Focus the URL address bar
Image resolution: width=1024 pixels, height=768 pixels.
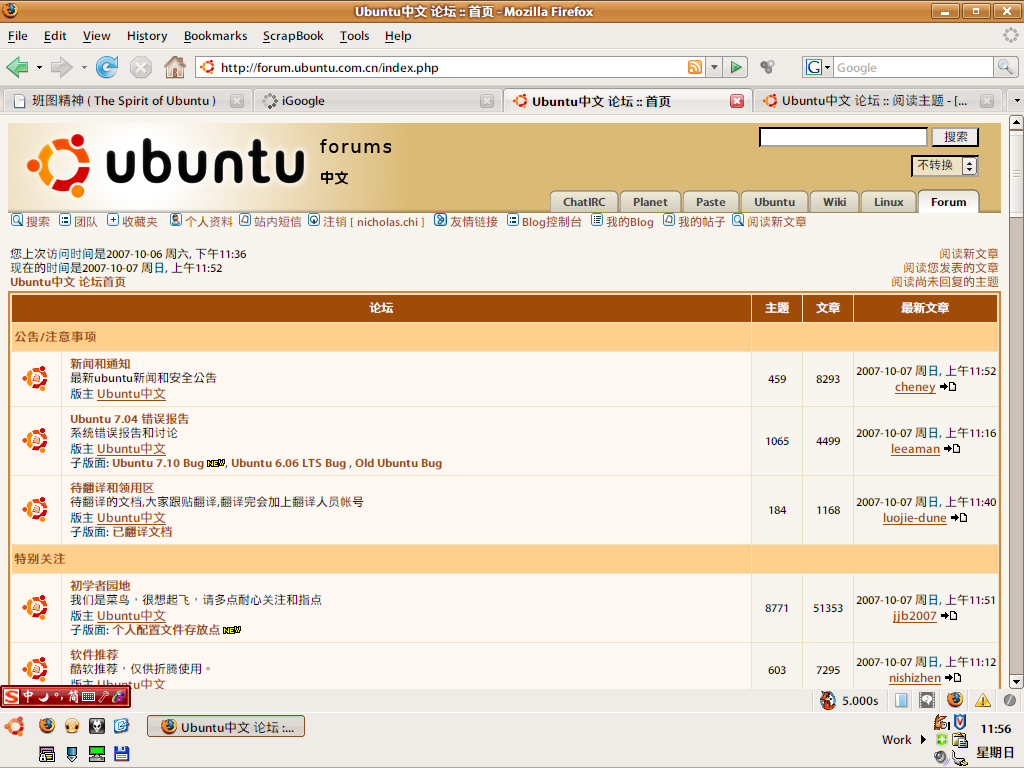(452, 67)
